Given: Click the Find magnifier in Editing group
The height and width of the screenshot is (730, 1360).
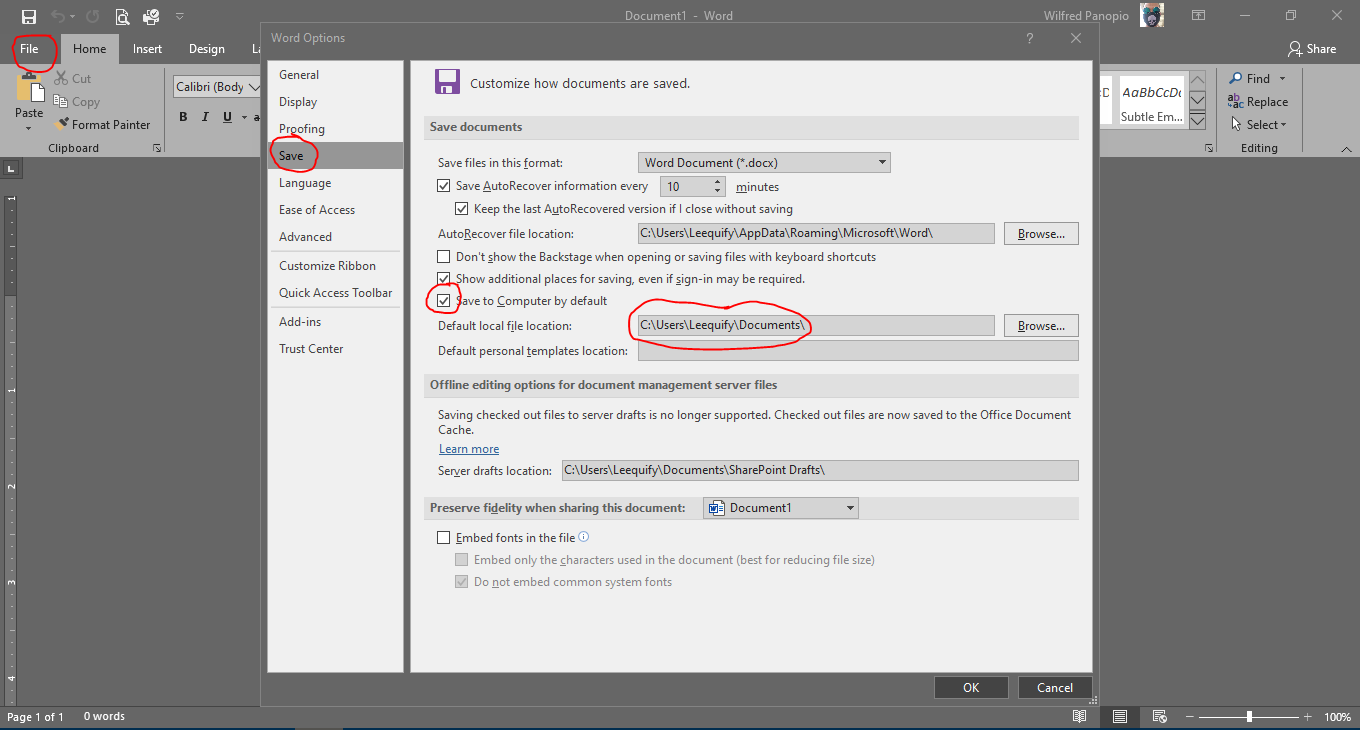Looking at the screenshot, I should [x=1236, y=78].
